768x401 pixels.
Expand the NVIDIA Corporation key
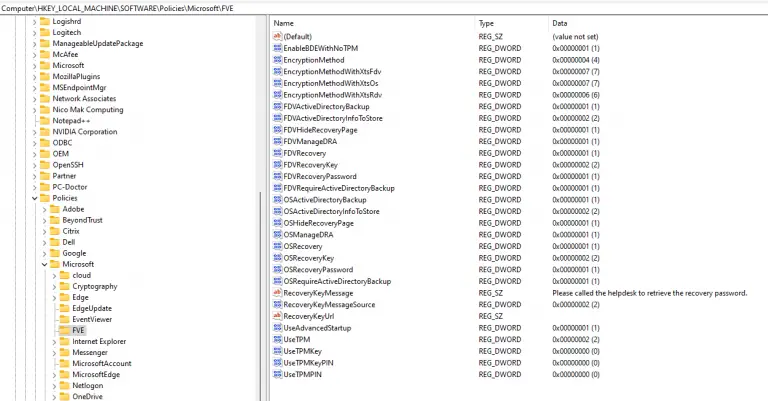pos(34,132)
